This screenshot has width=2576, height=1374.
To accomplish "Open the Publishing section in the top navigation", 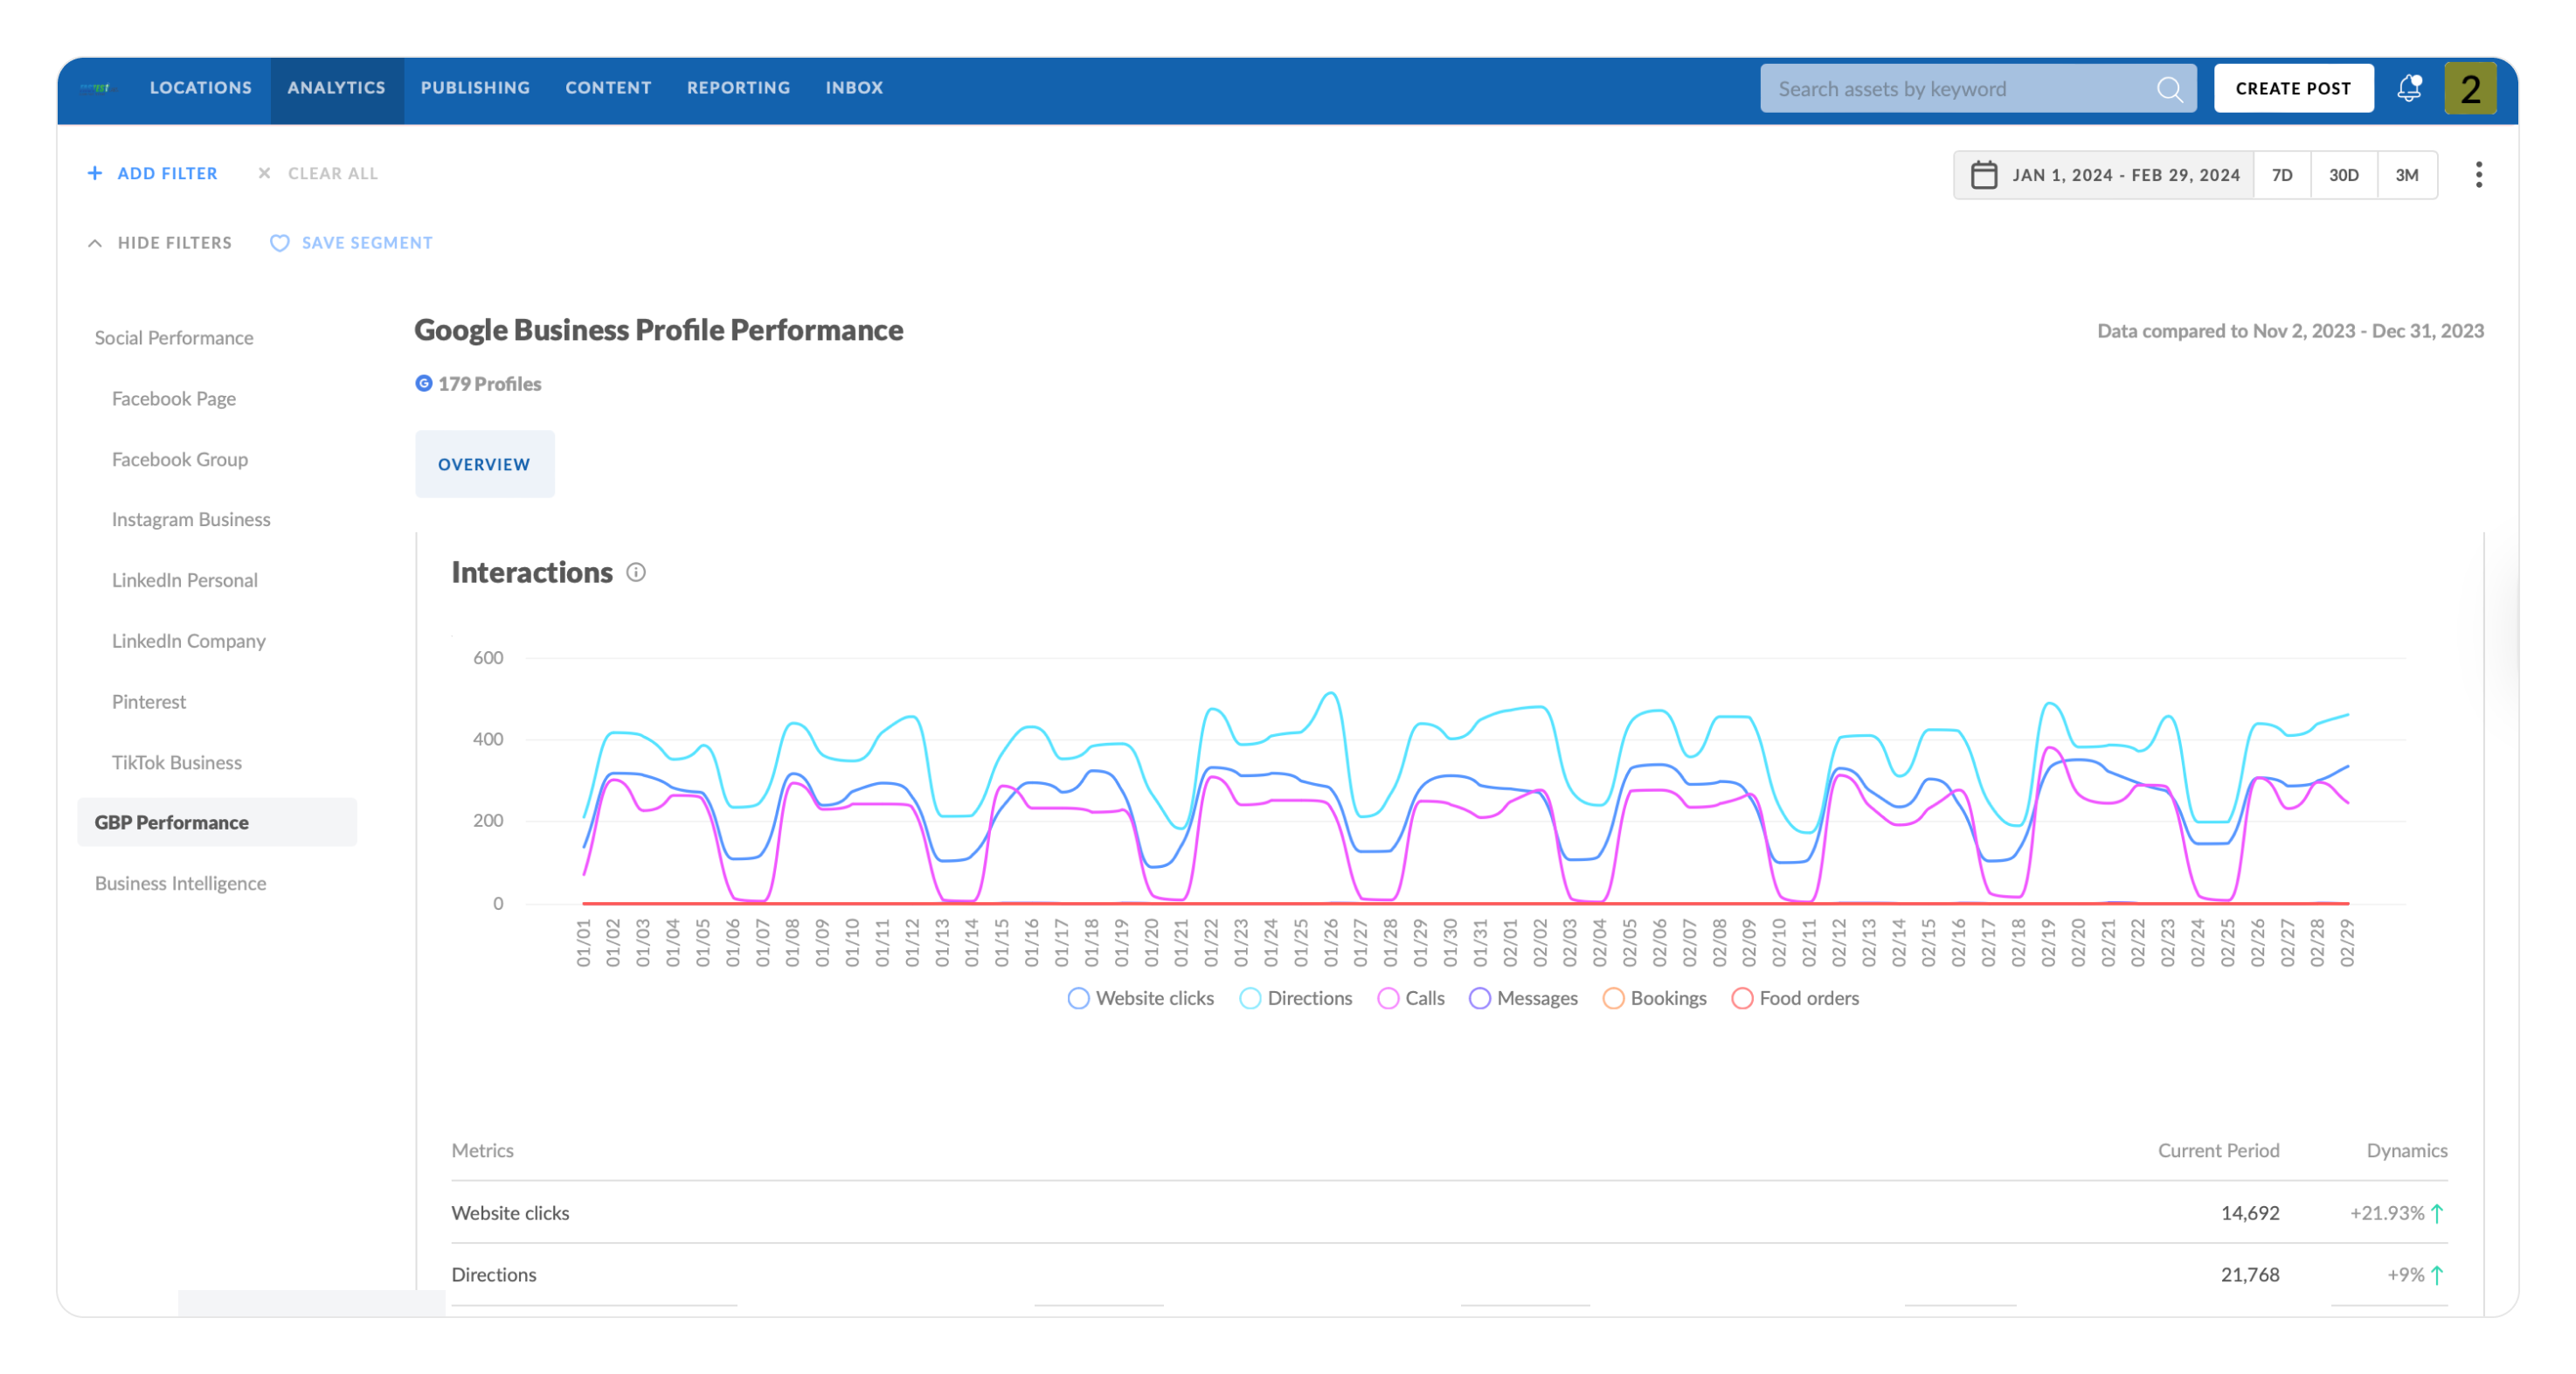I will coord(474,88).
